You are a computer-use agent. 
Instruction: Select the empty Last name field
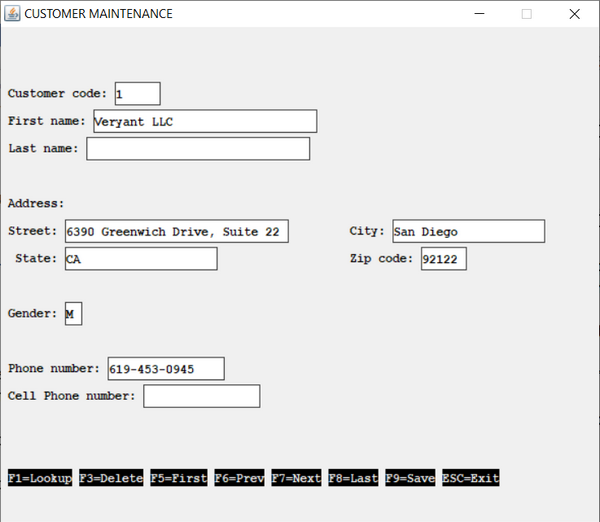[198, 149]
